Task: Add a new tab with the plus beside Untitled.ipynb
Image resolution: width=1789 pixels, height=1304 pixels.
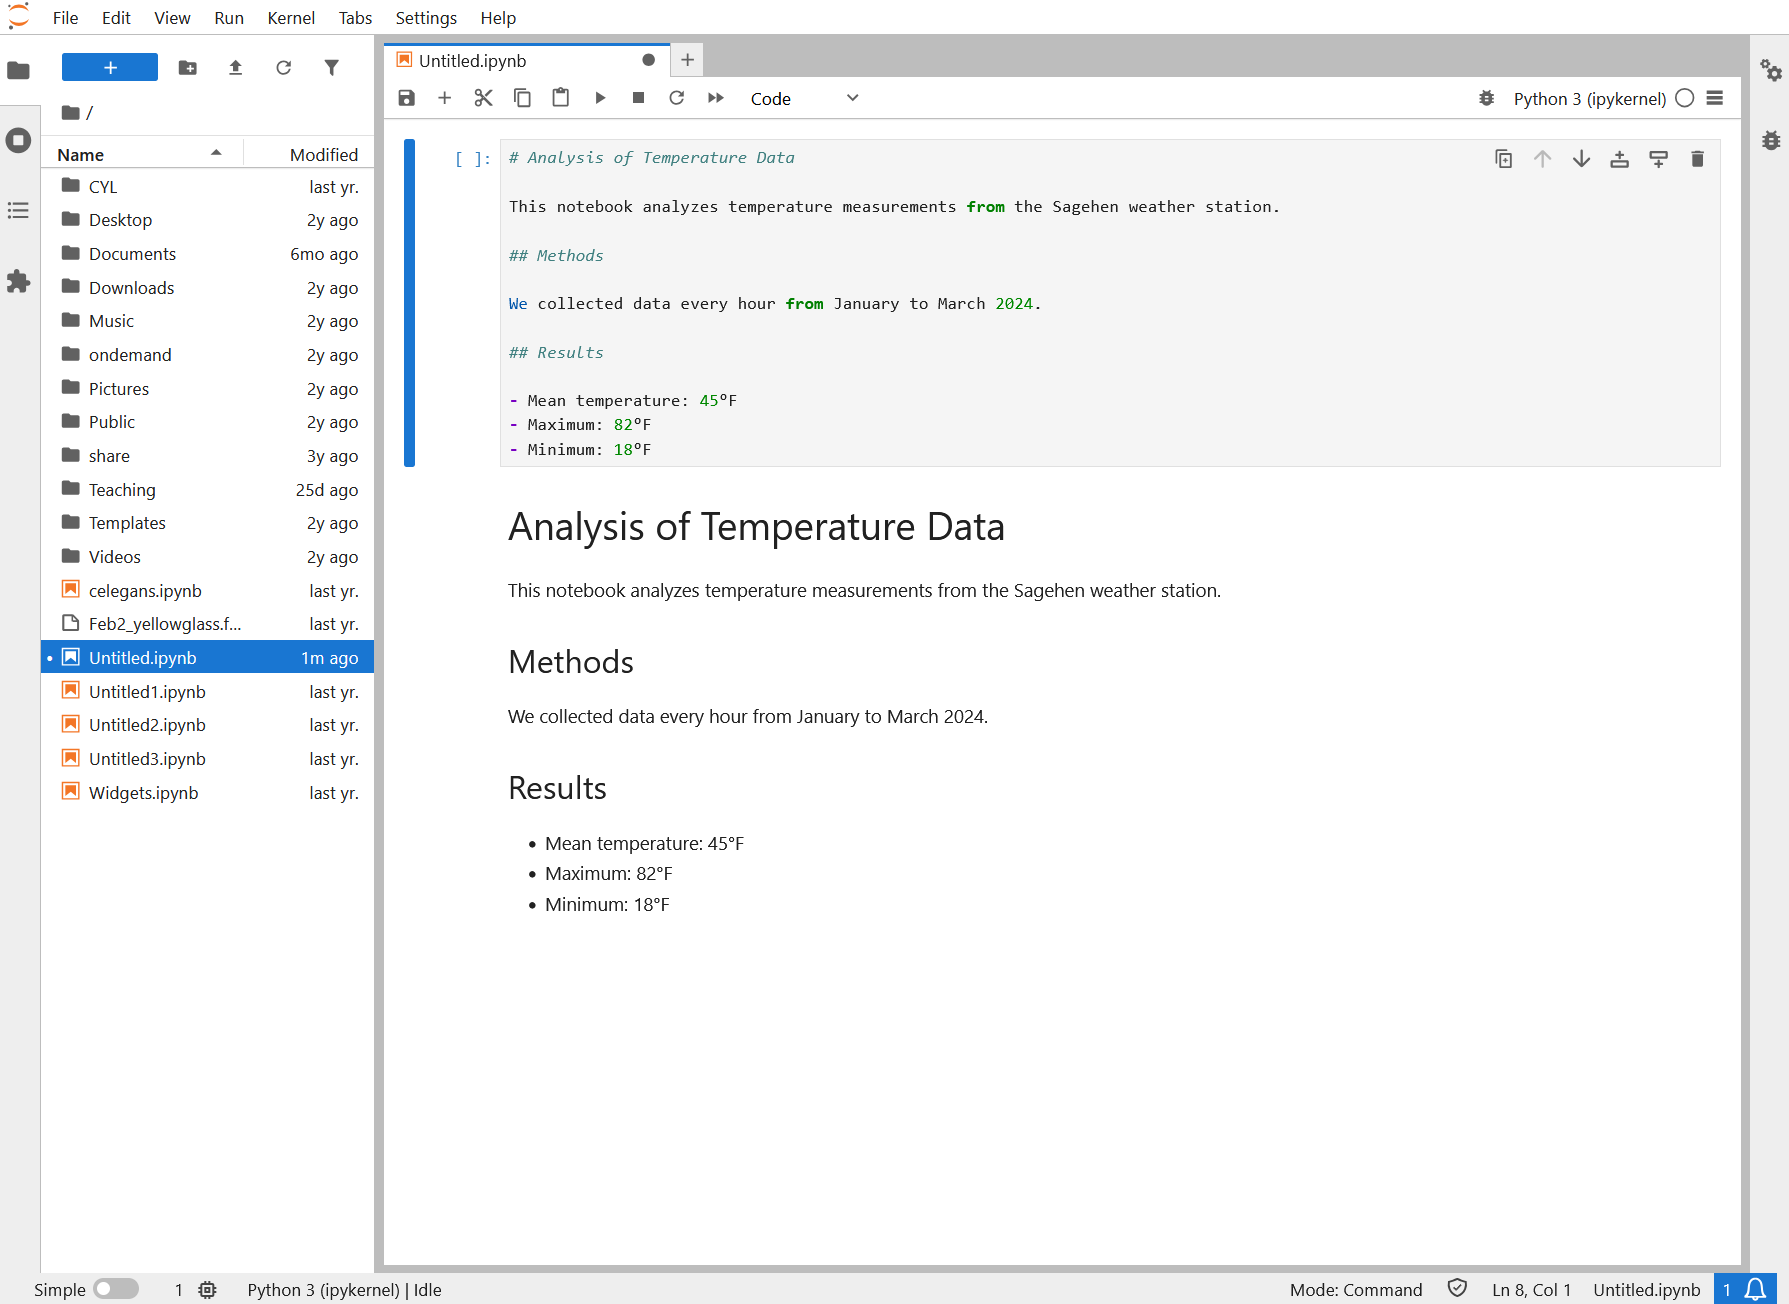Action: coord(687,60)
